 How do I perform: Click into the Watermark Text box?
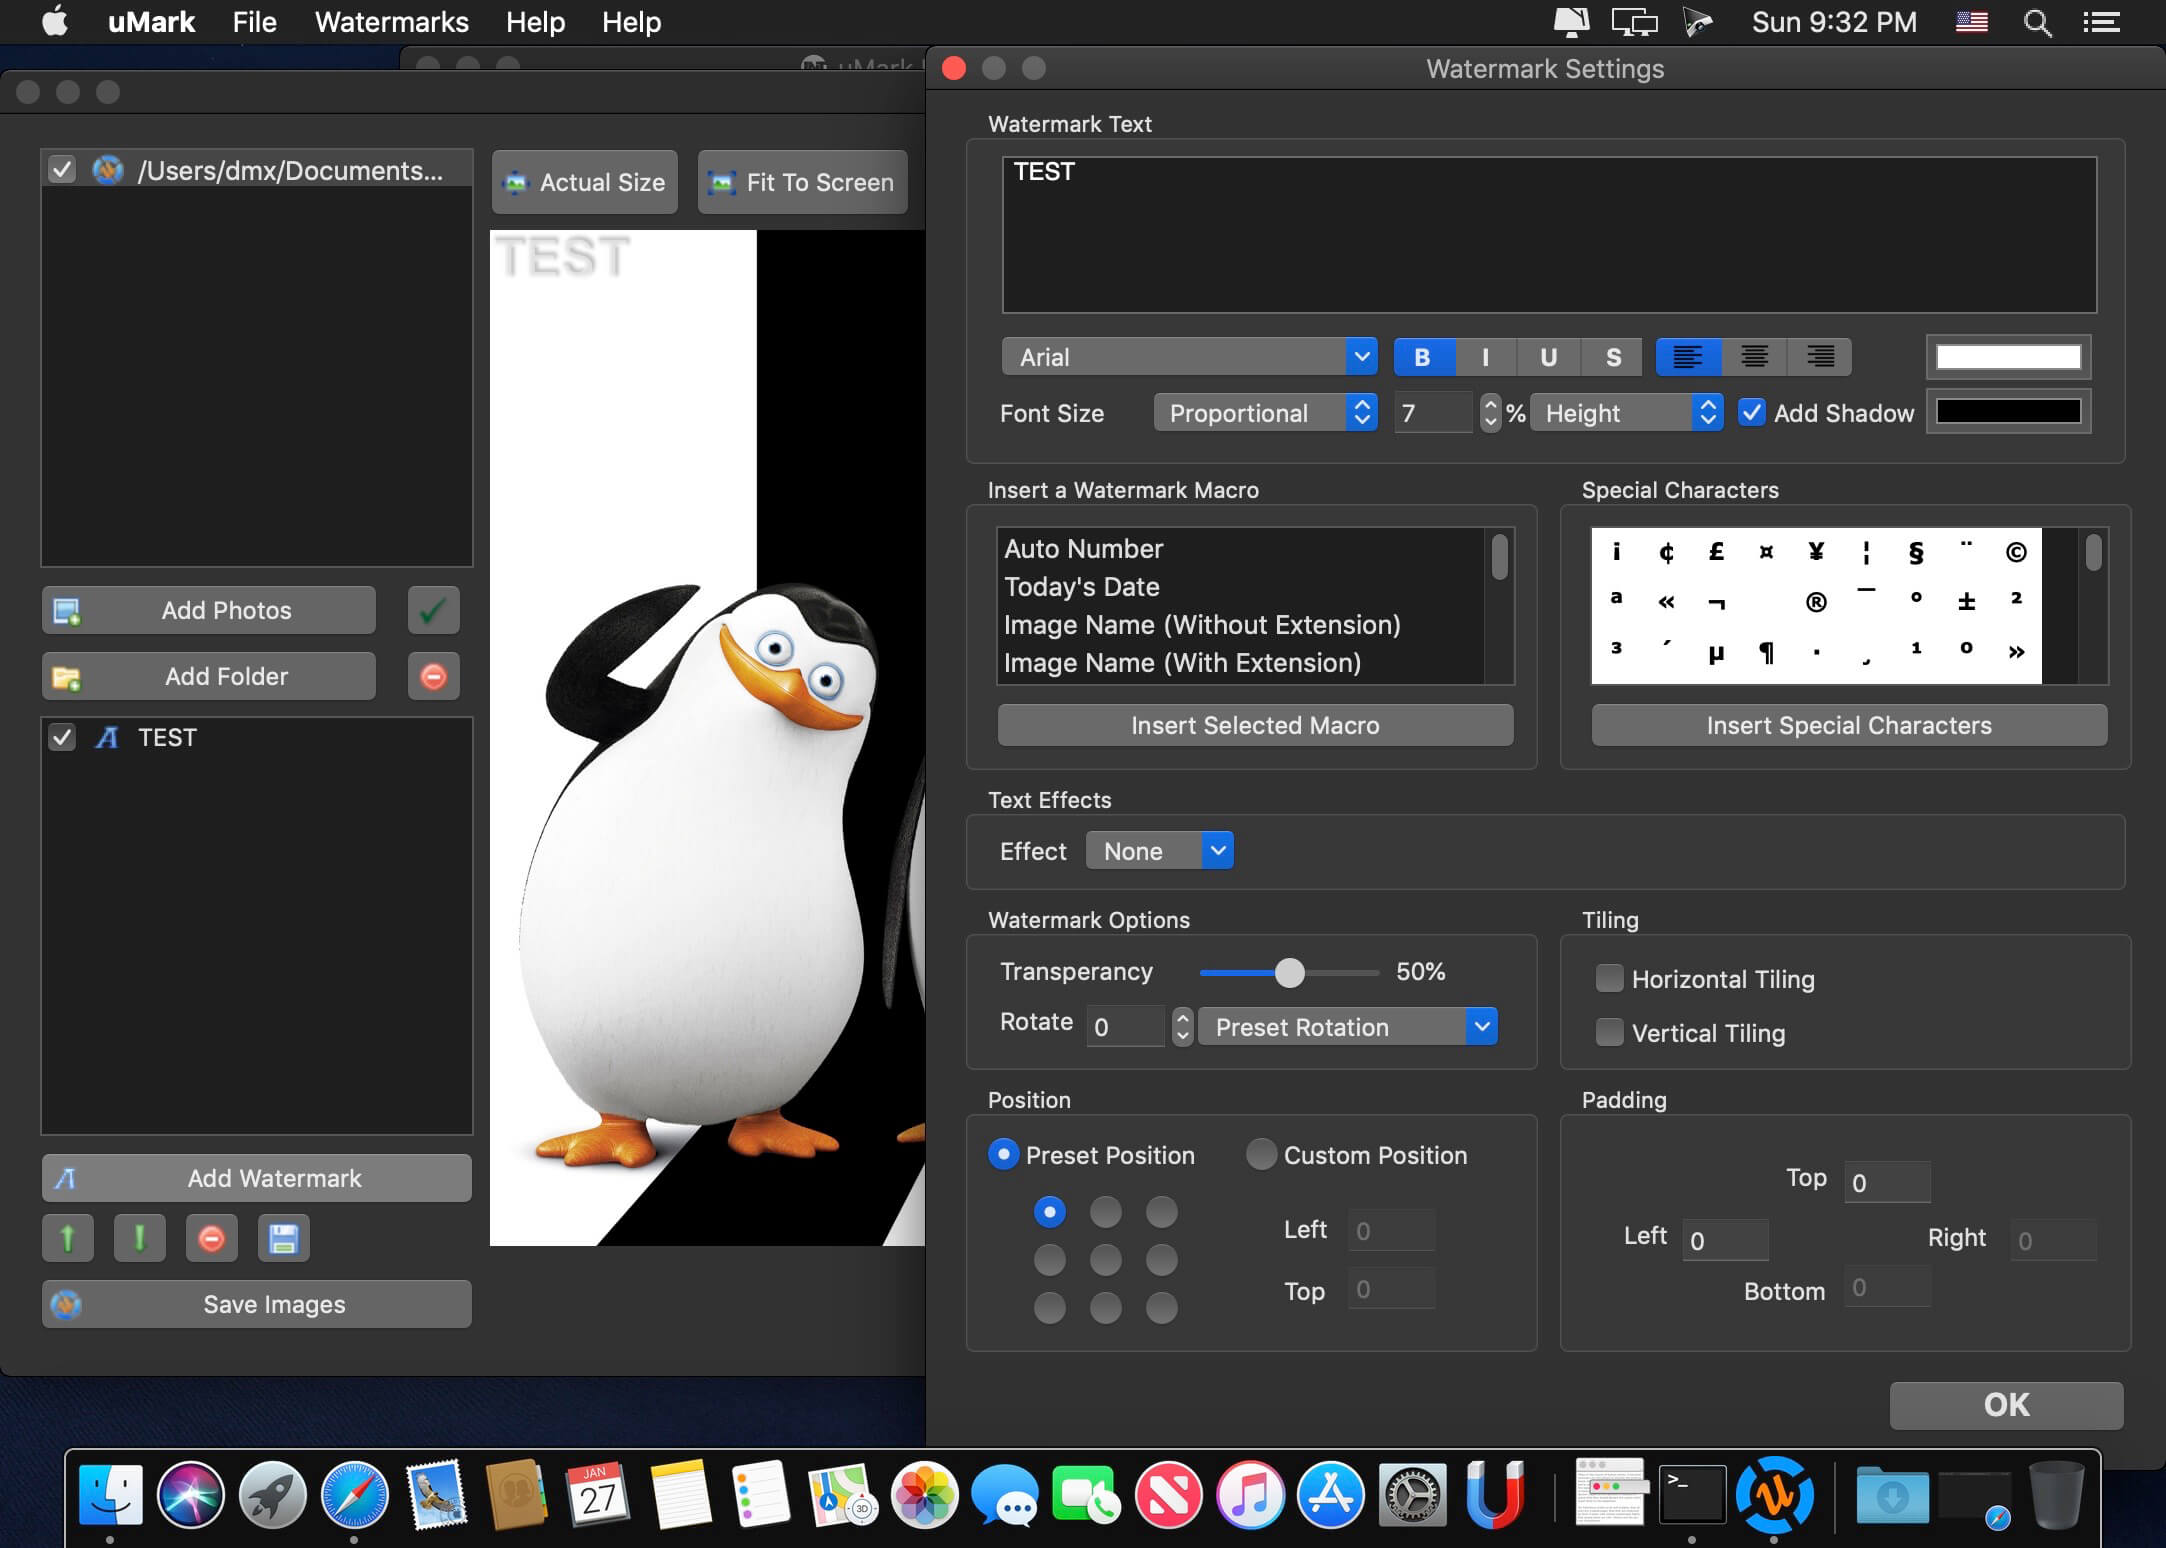[1549, 235]
